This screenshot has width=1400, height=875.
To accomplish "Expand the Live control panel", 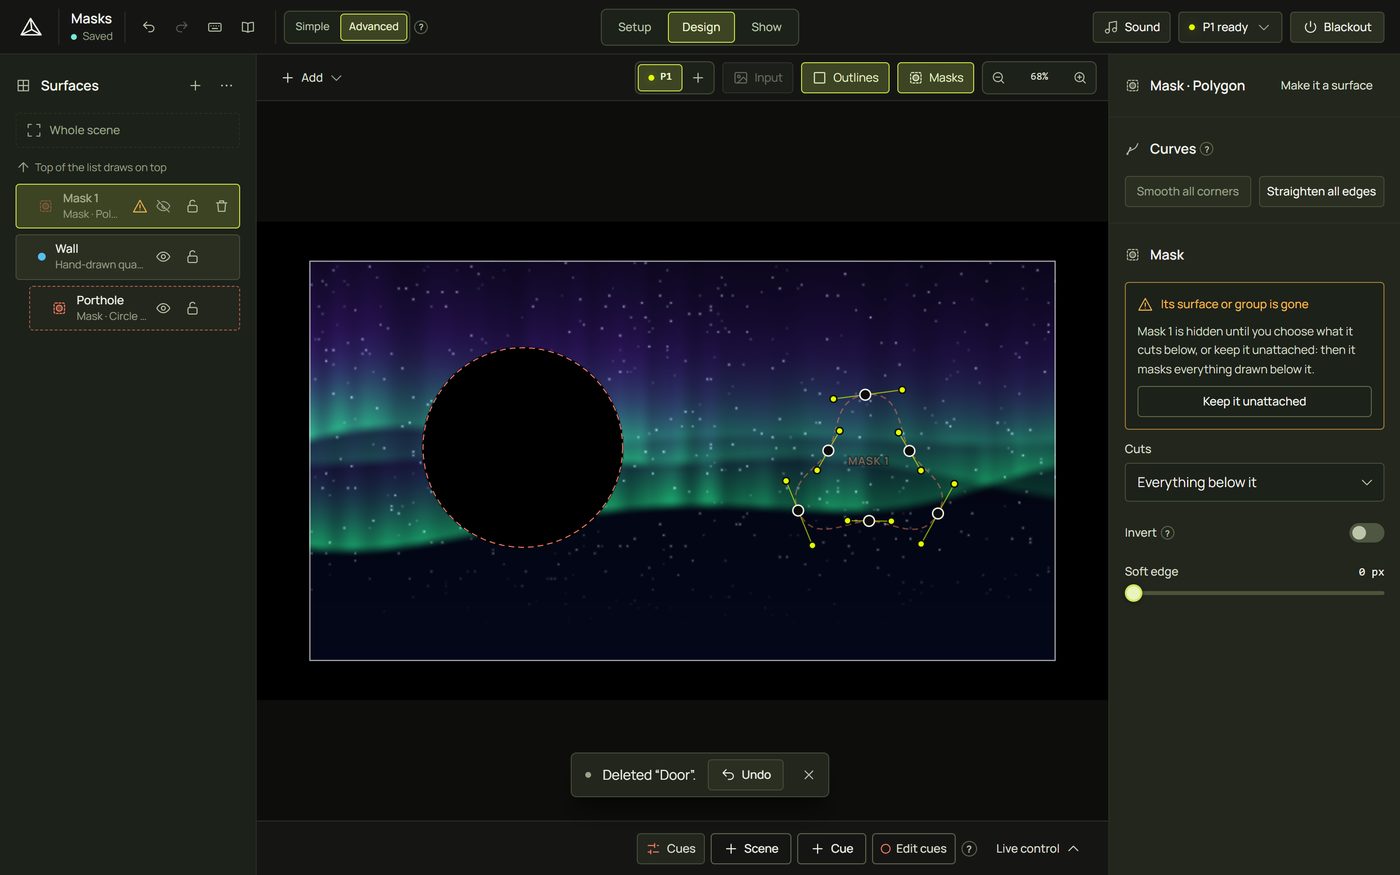I will point(1037,849).
